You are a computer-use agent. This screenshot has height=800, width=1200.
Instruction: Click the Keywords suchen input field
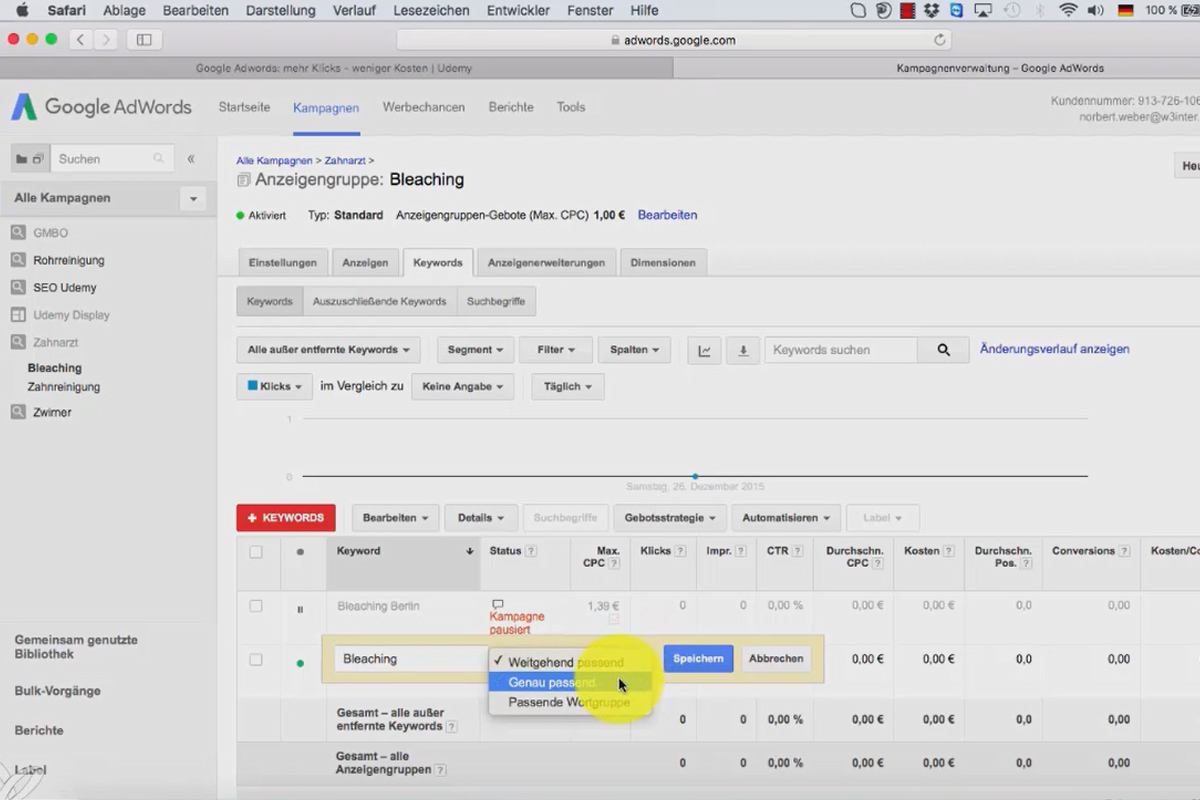pyautogui.click(x=841, y=350)
